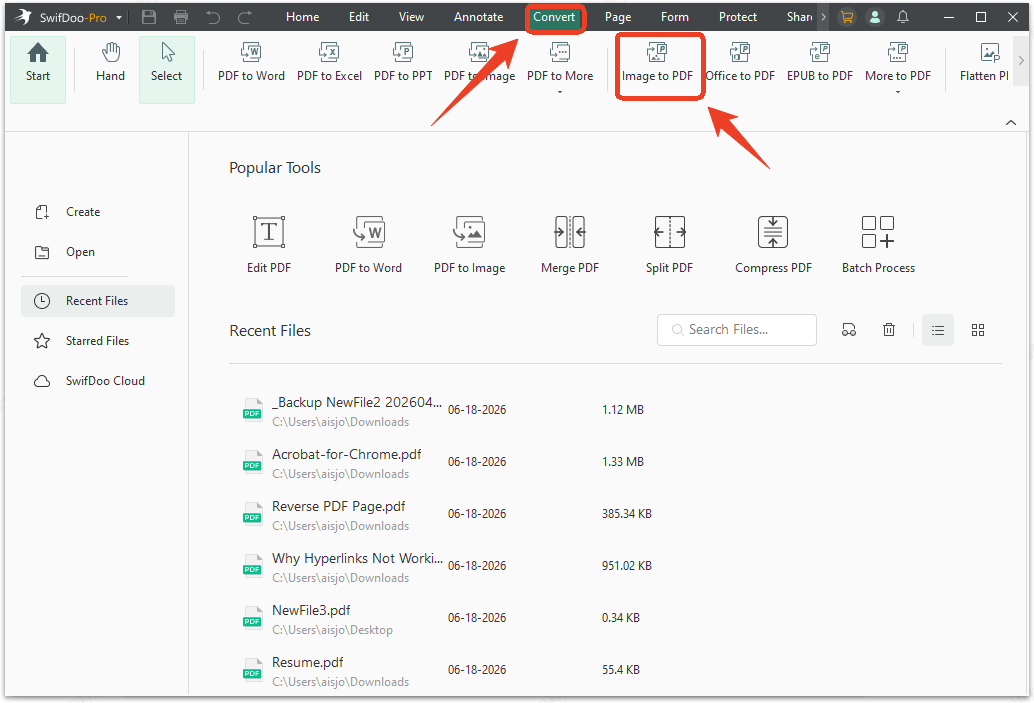Open the user account icon
Screen dimensions: 1034x703
point(874,17)
